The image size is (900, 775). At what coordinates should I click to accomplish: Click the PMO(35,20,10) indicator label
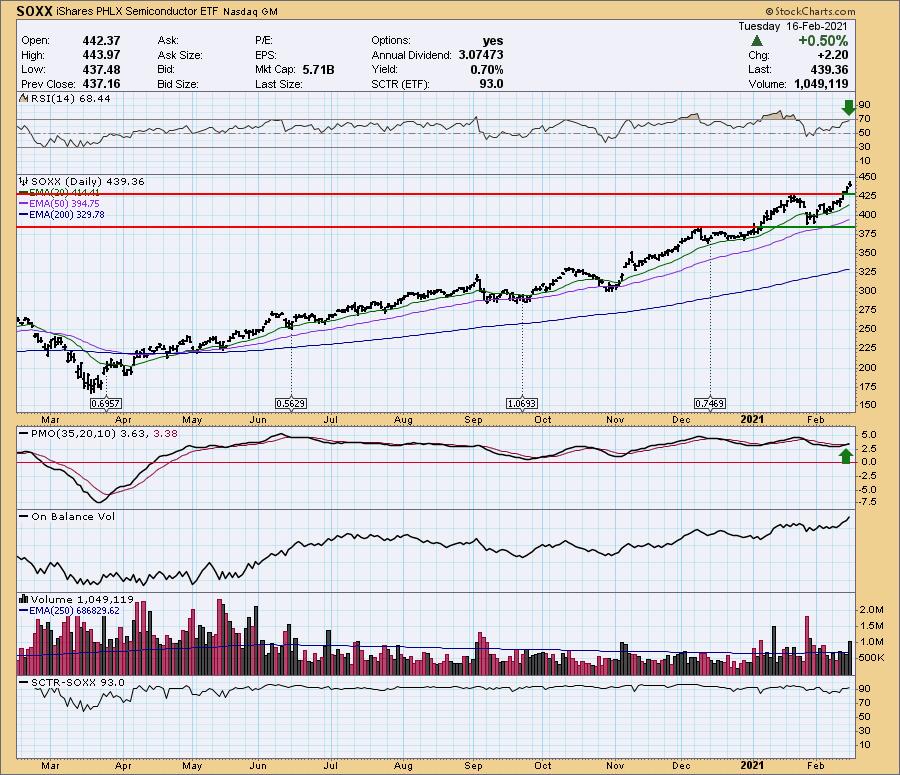[73, 433]
